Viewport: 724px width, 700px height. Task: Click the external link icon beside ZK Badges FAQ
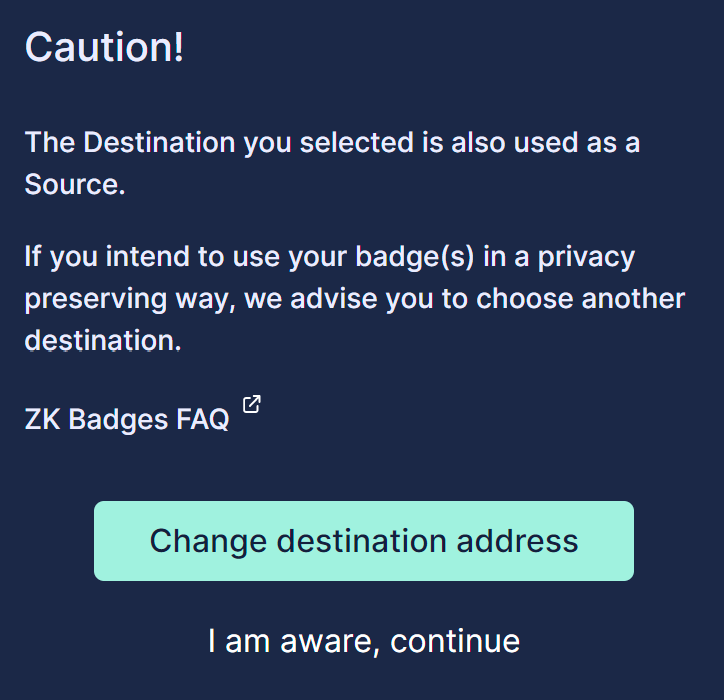(x=252, y=405)
